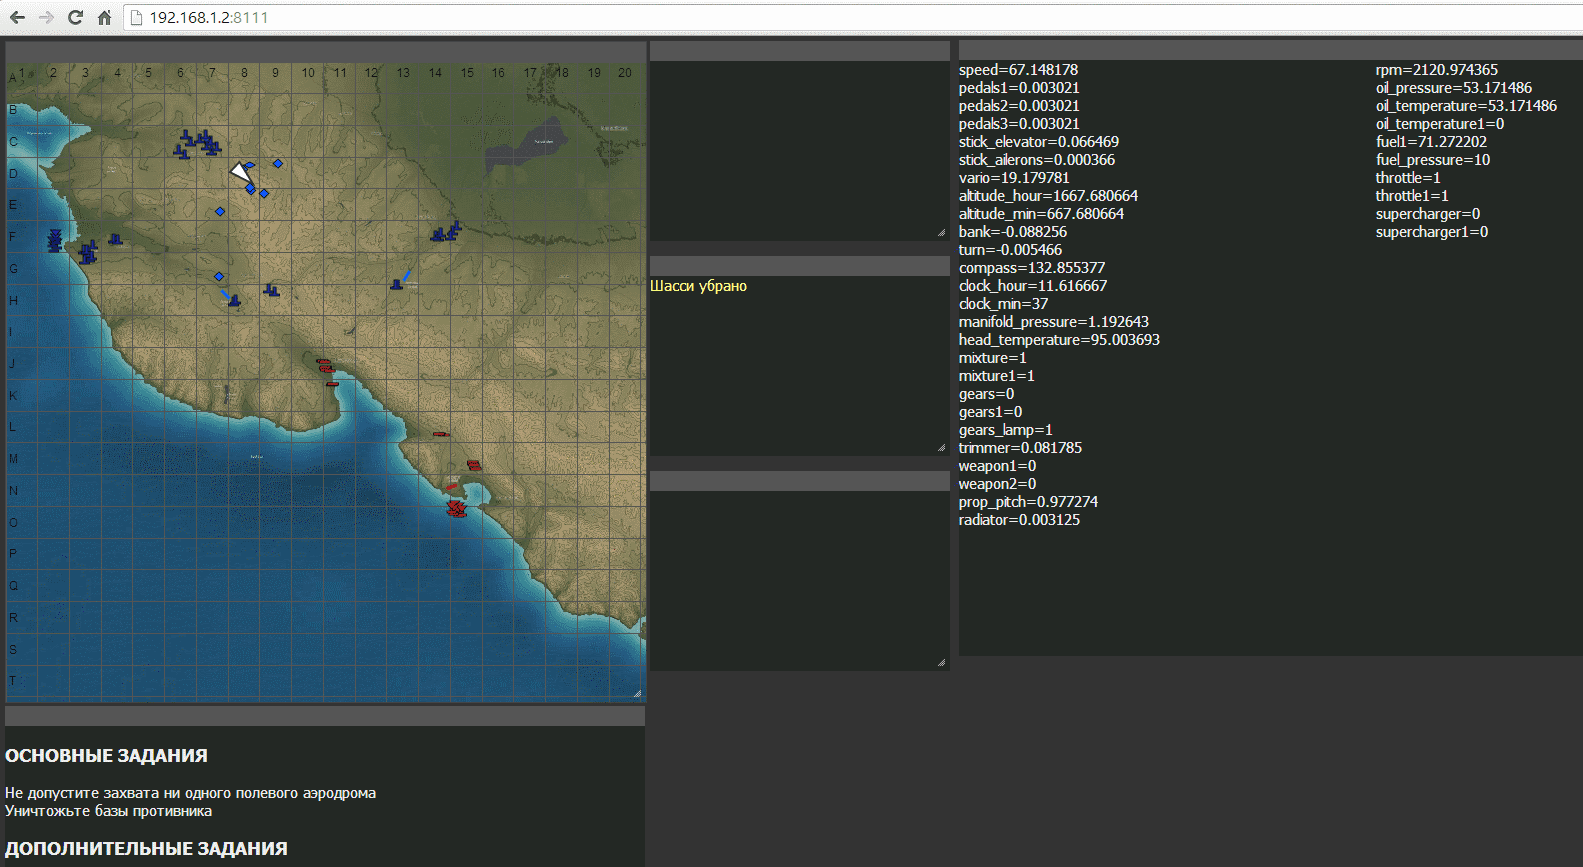Click resize handle of the Шасси убрано panel
The height and width of the screenshot is (867, 1583).
[x=941, y=448]
